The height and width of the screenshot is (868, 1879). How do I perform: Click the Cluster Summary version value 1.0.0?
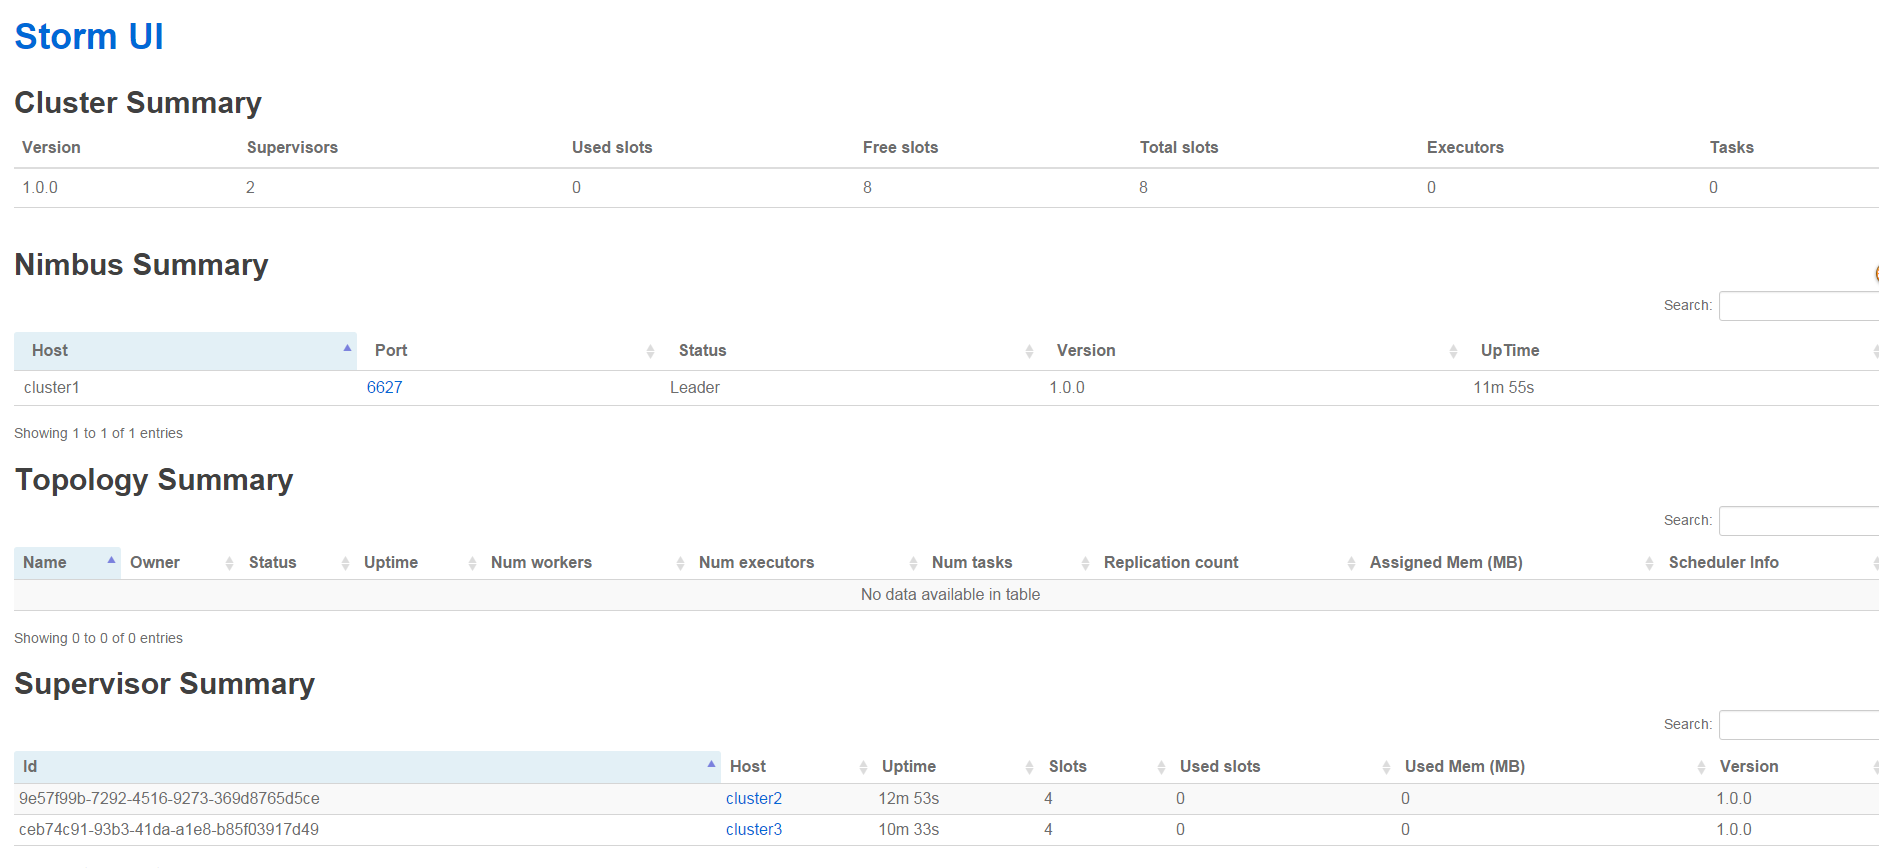[x=40, y=188]
